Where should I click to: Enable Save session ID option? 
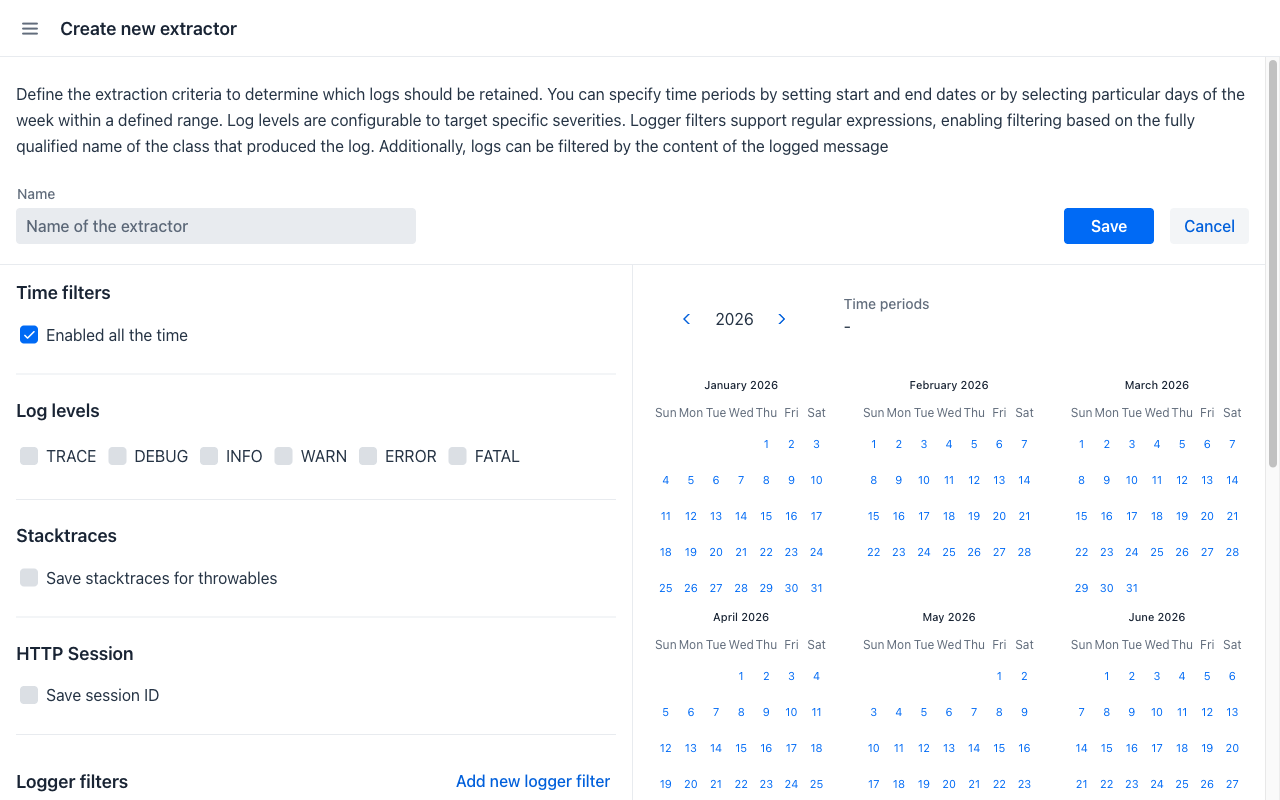click(x=29, y=695)
